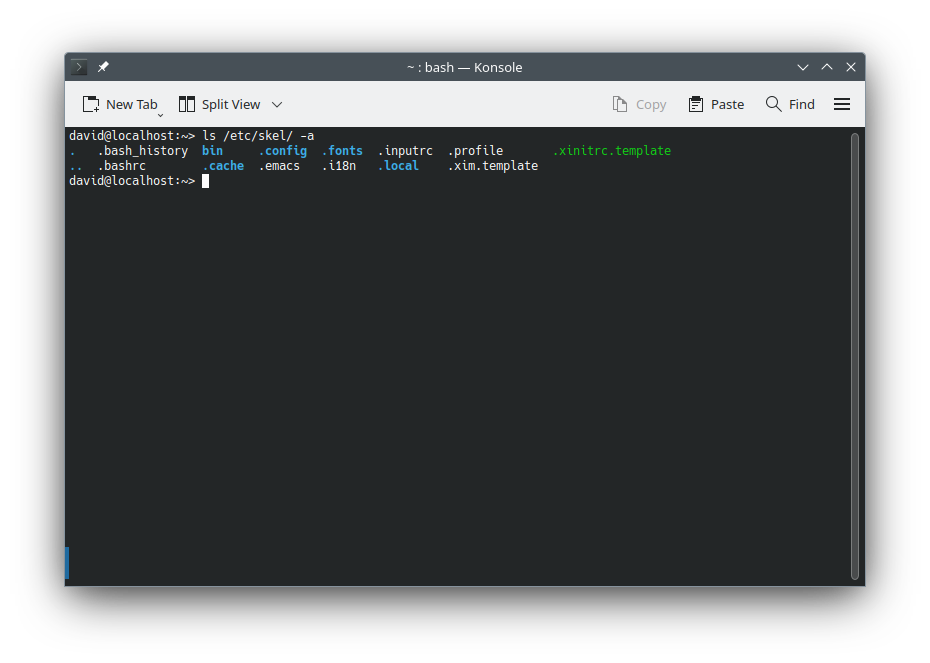The height and width of the screenshot is (663, 930).
Task: Click the Copy icon in toolbar
Action: pos(619,104)
